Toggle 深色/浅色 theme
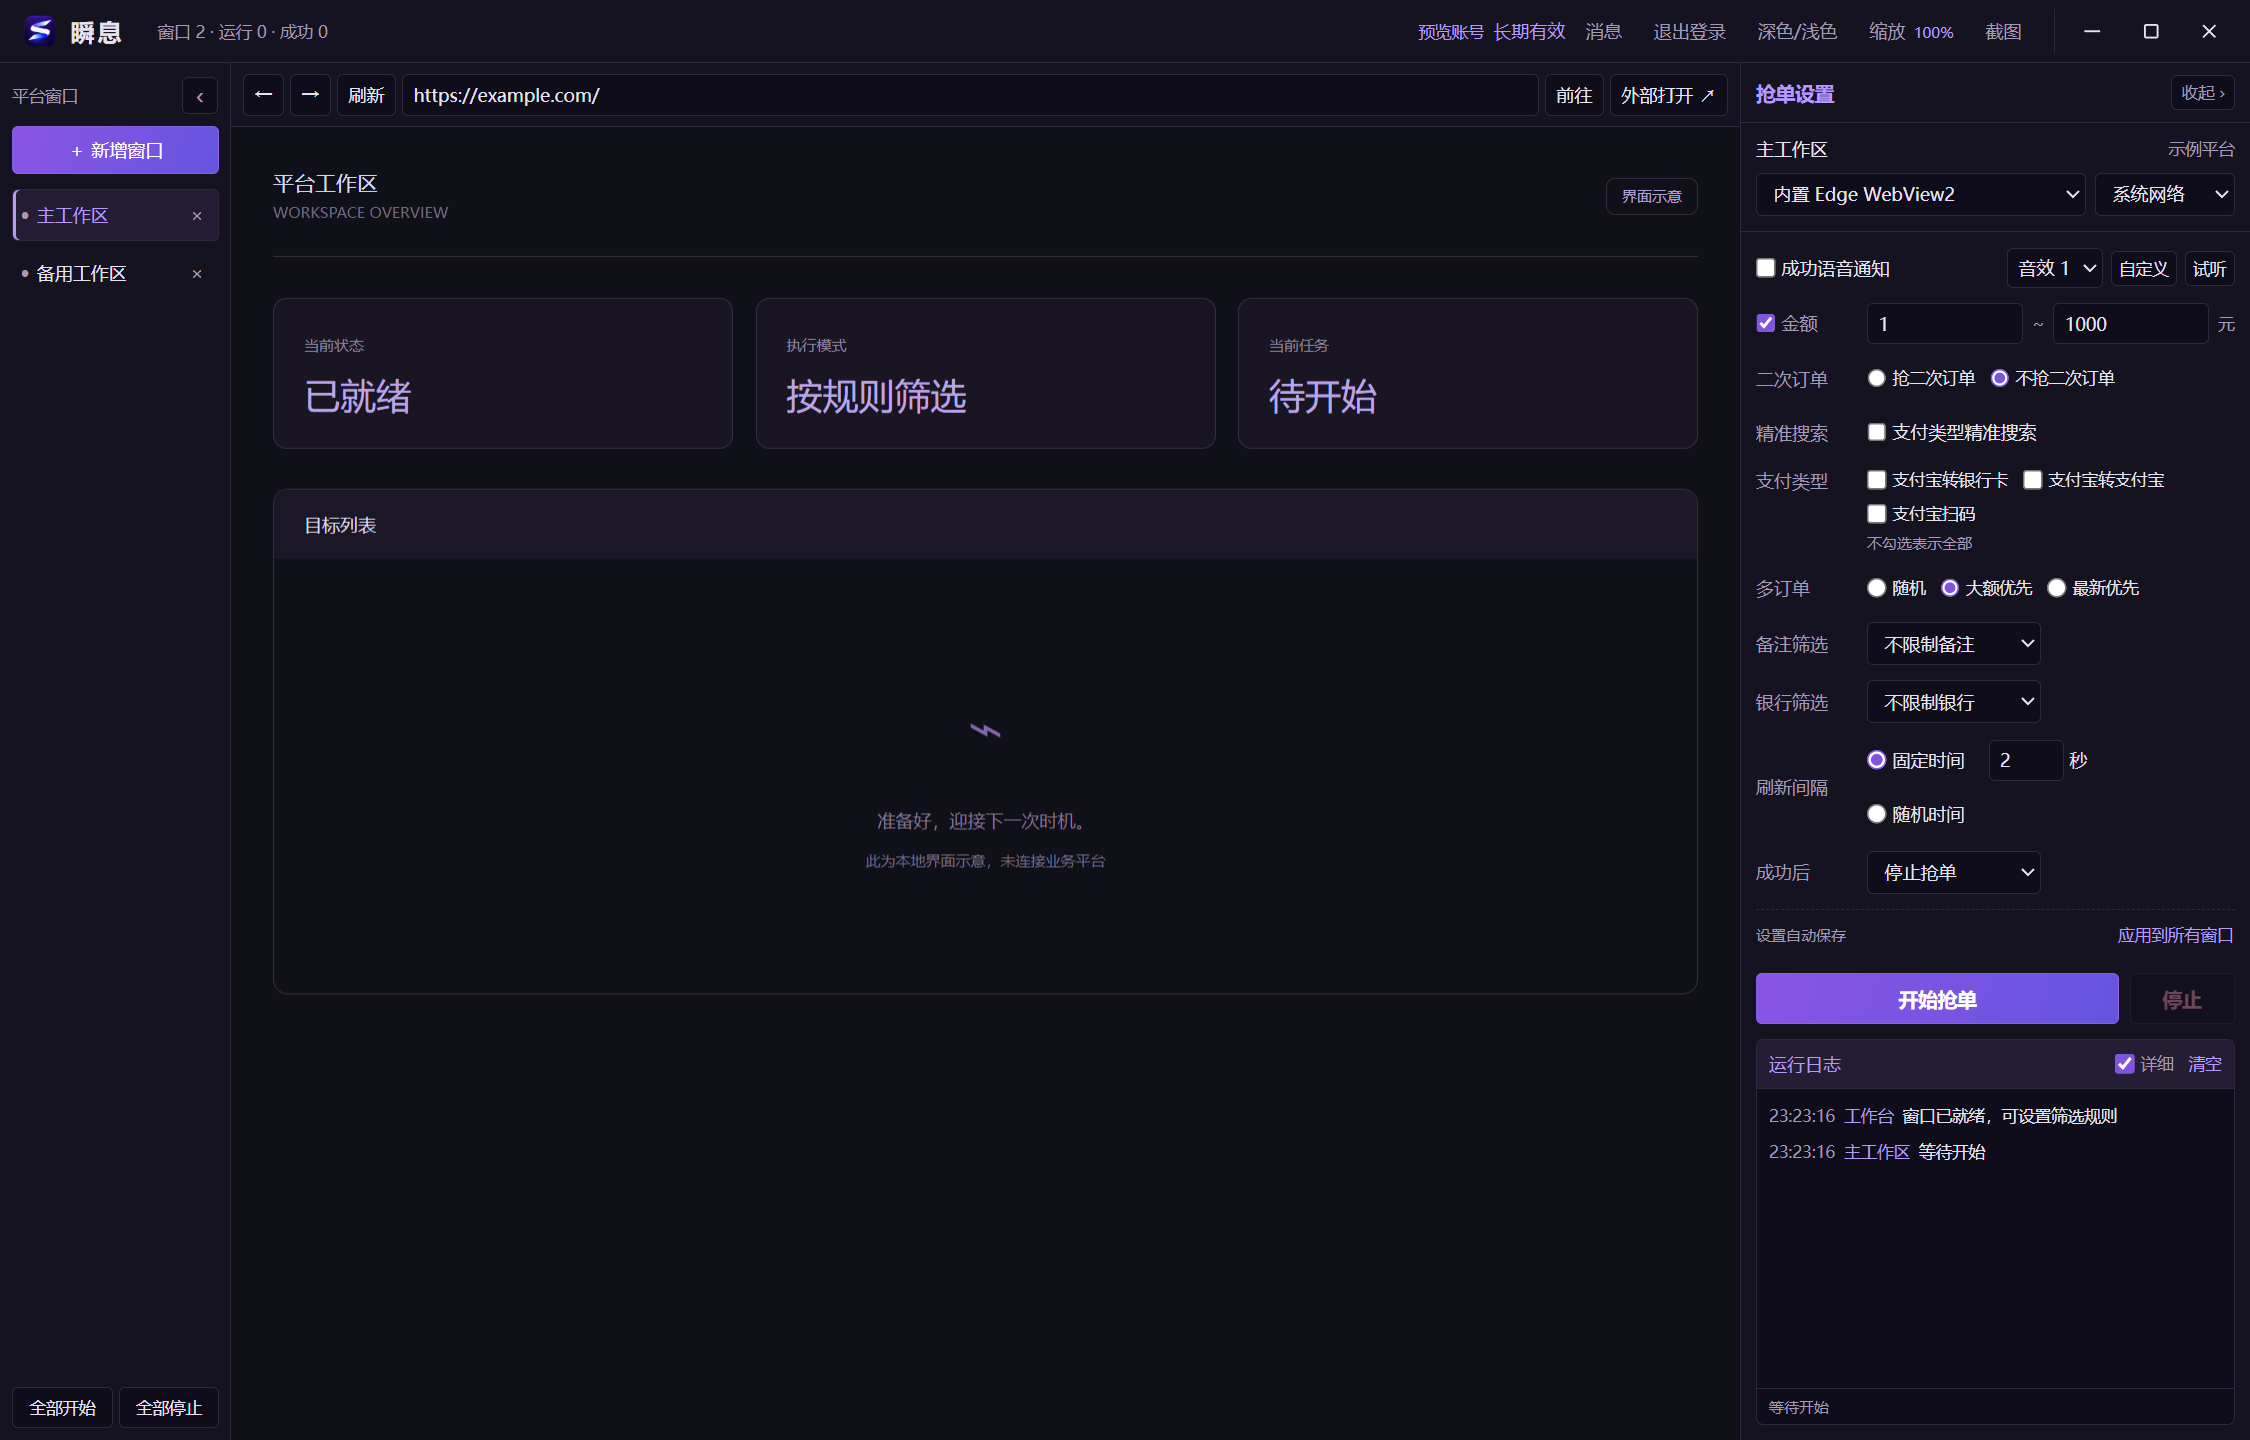 point(1797,32)
